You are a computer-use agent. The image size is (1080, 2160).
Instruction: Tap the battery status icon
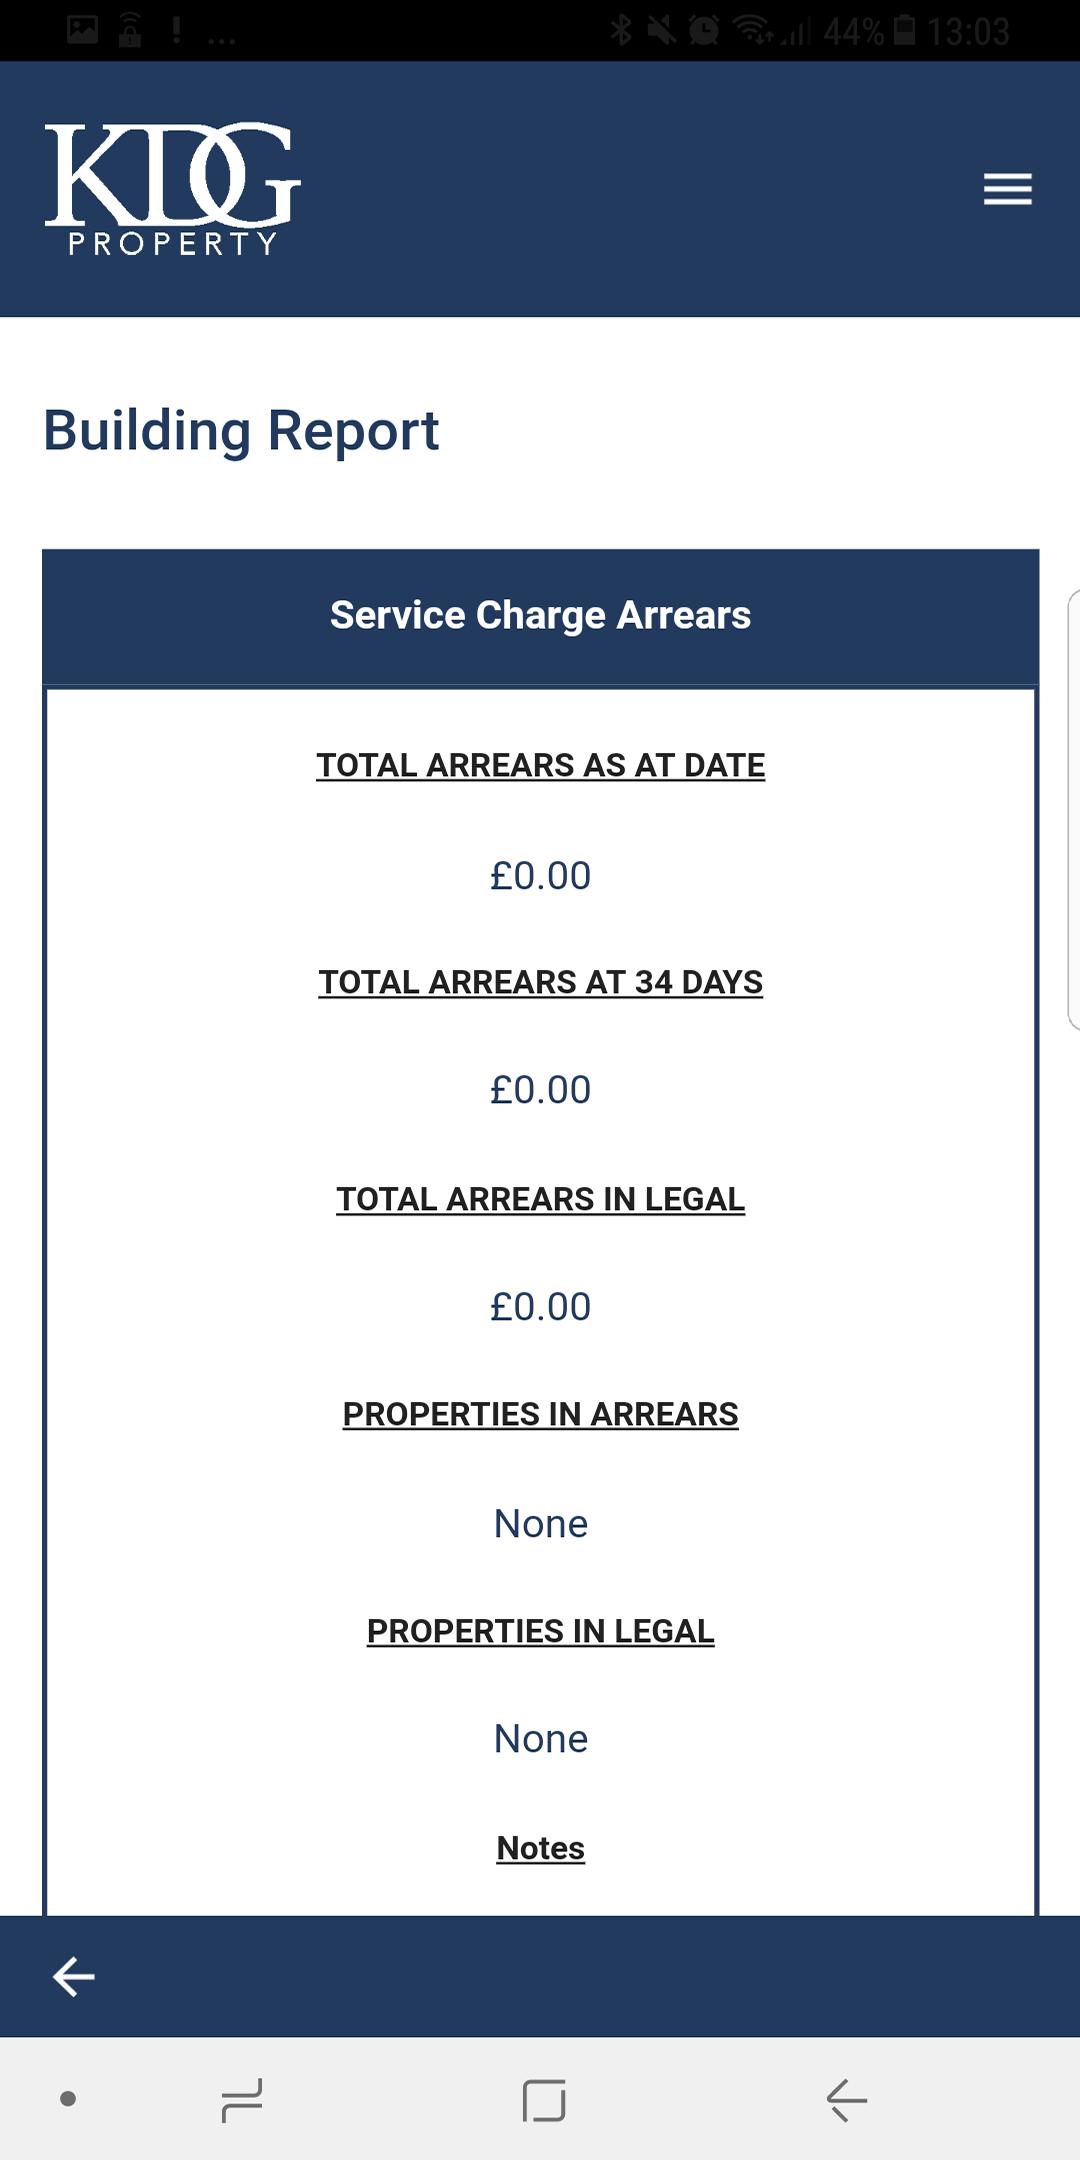[904, 30]
